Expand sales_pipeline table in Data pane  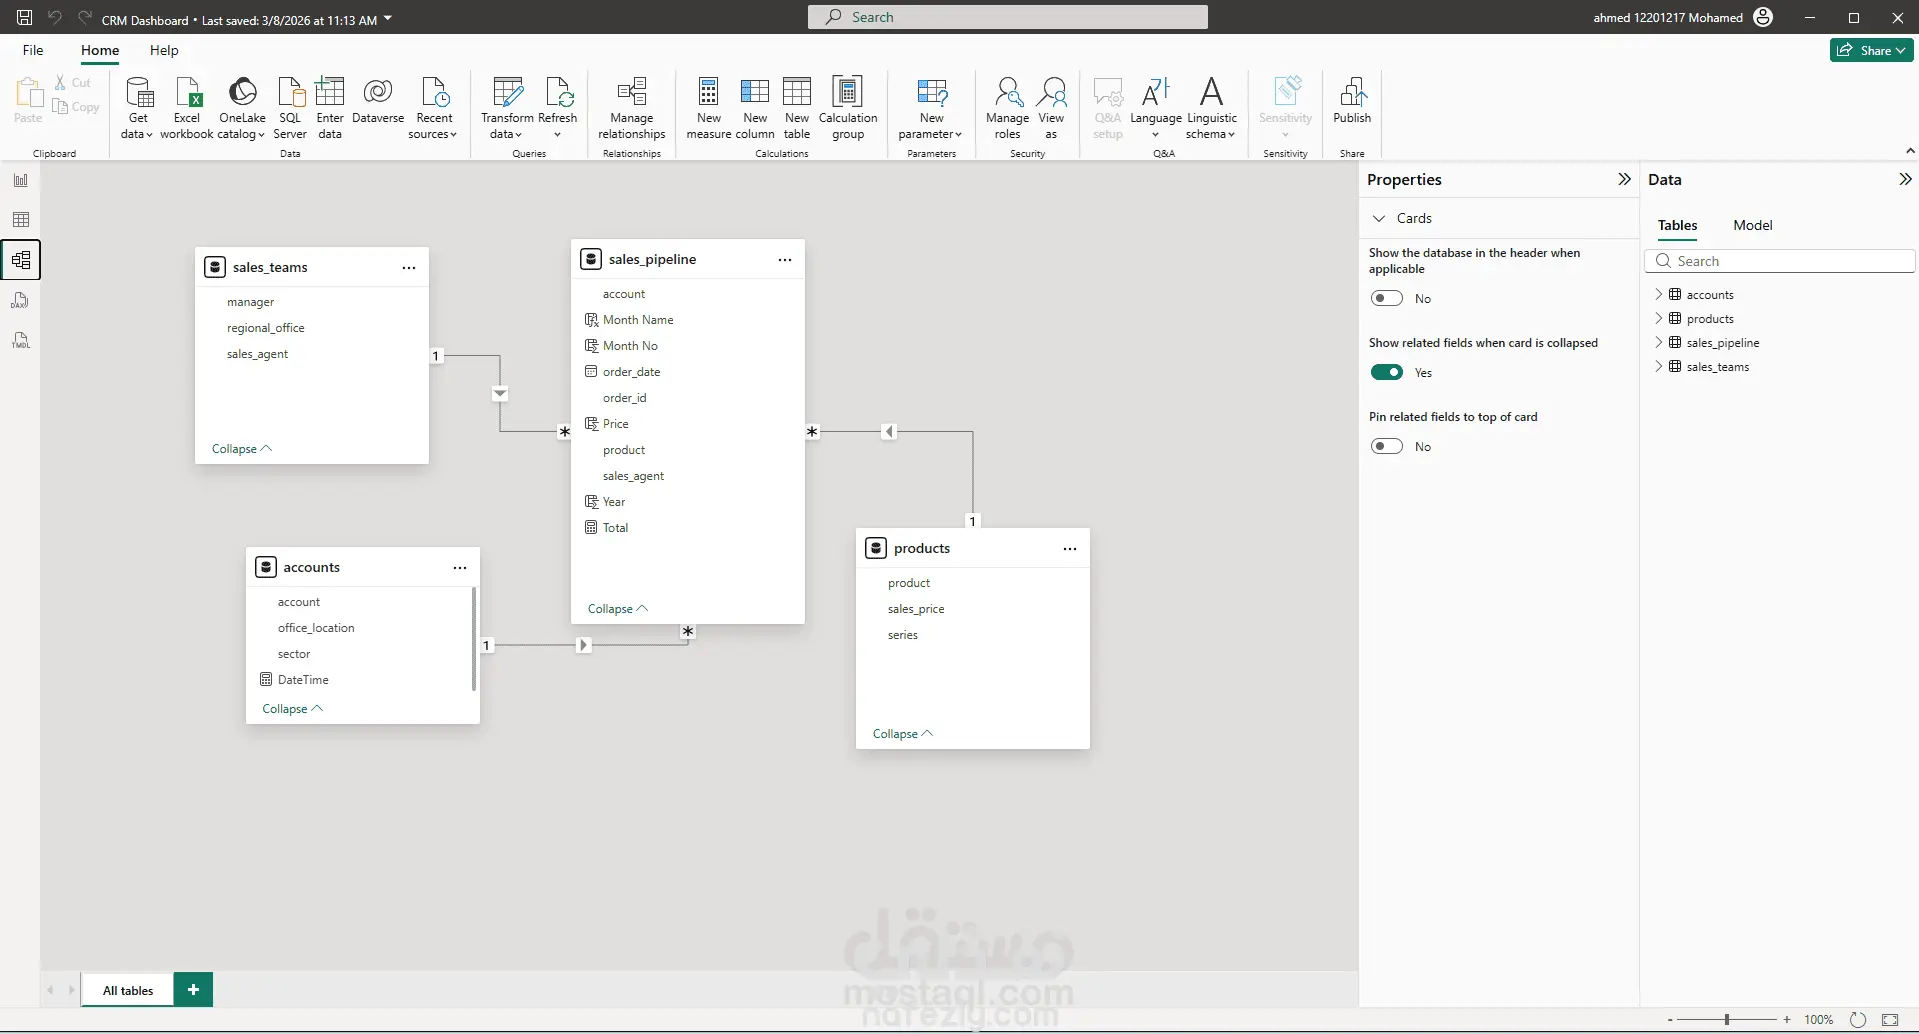[x=1659, y=342]
